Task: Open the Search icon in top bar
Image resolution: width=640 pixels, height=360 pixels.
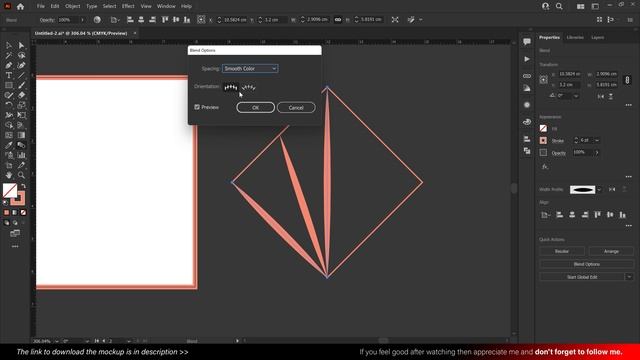Action: click(x=559, y=7)
